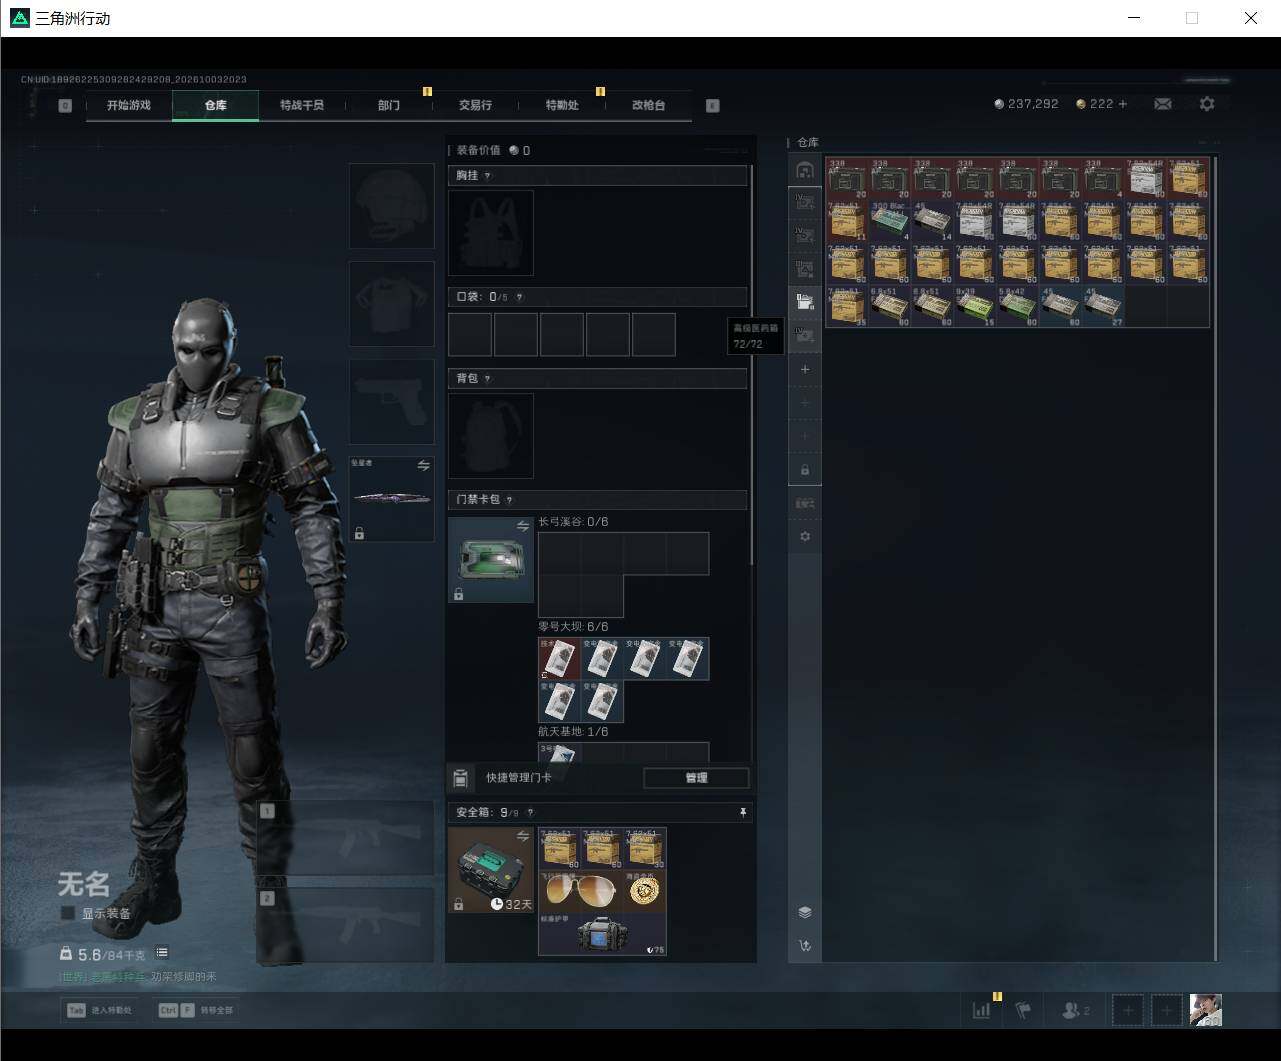Image resolution: width=1281 pixels, height=1061 pixels.
Task: Click the help icon beside 胸挂
Action: [x=487, y=176]
